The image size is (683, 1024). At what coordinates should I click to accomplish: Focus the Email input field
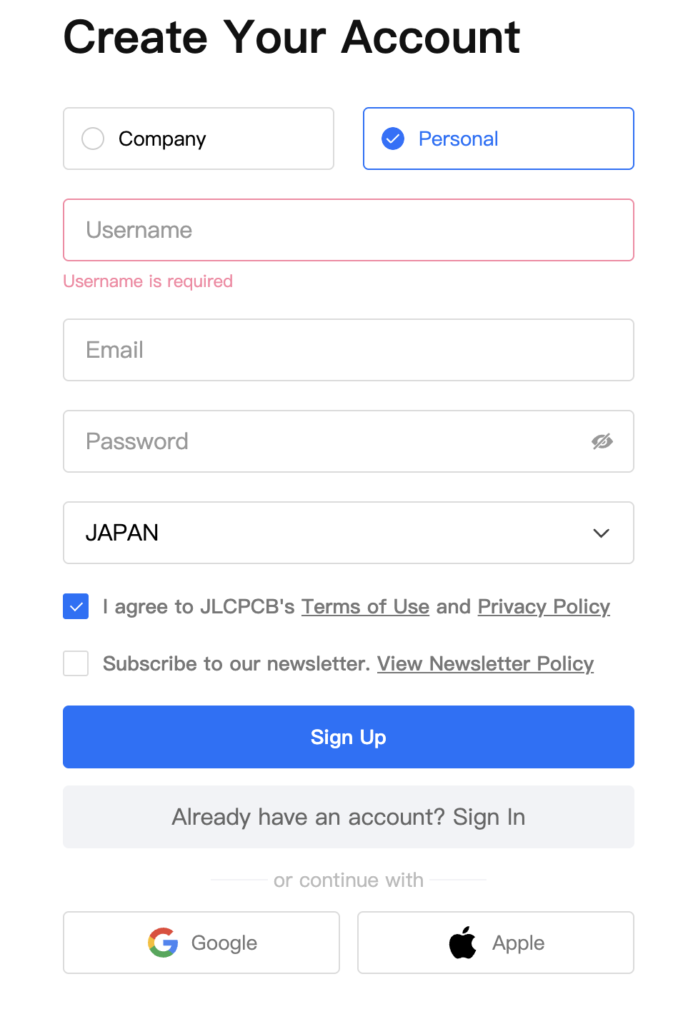[x=349, y=350]
